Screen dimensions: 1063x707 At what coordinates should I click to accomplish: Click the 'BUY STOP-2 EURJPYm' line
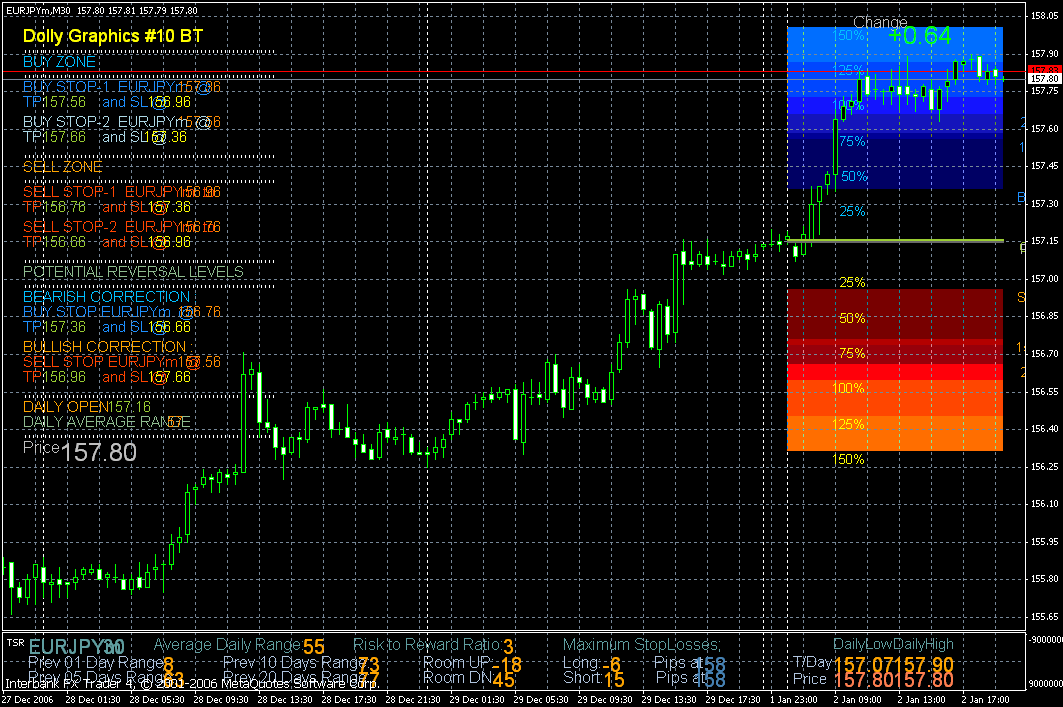122,122
